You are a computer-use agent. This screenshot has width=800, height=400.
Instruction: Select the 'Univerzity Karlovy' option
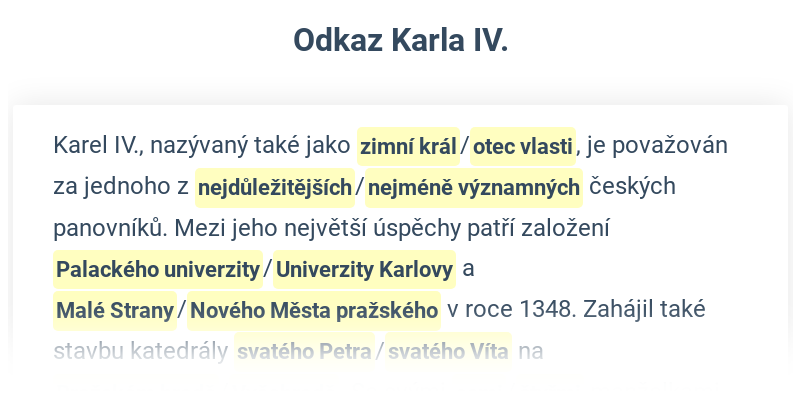pos(364,269)
